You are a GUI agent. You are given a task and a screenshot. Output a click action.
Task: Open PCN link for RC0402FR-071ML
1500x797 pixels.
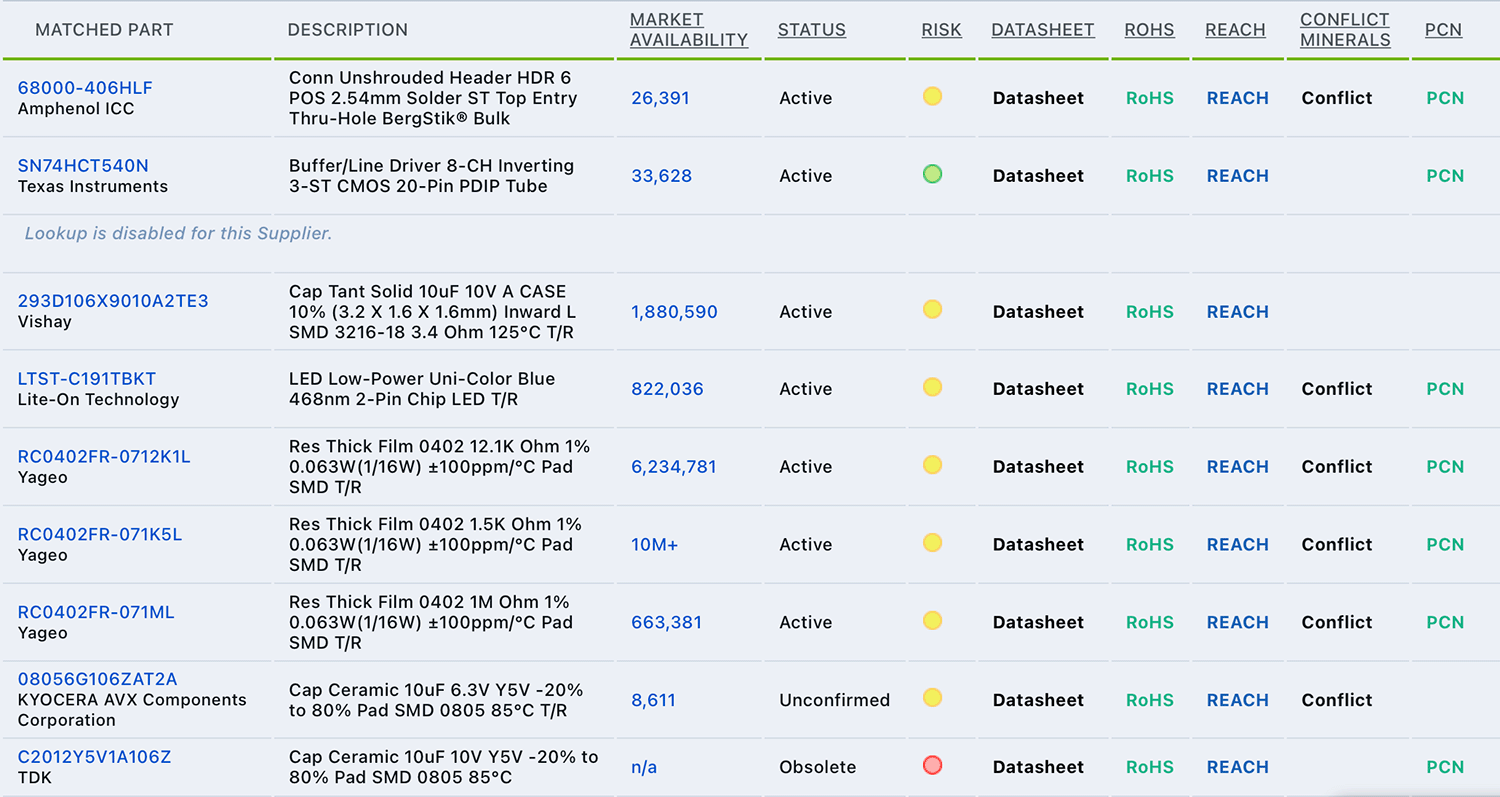click(1445, 622)
